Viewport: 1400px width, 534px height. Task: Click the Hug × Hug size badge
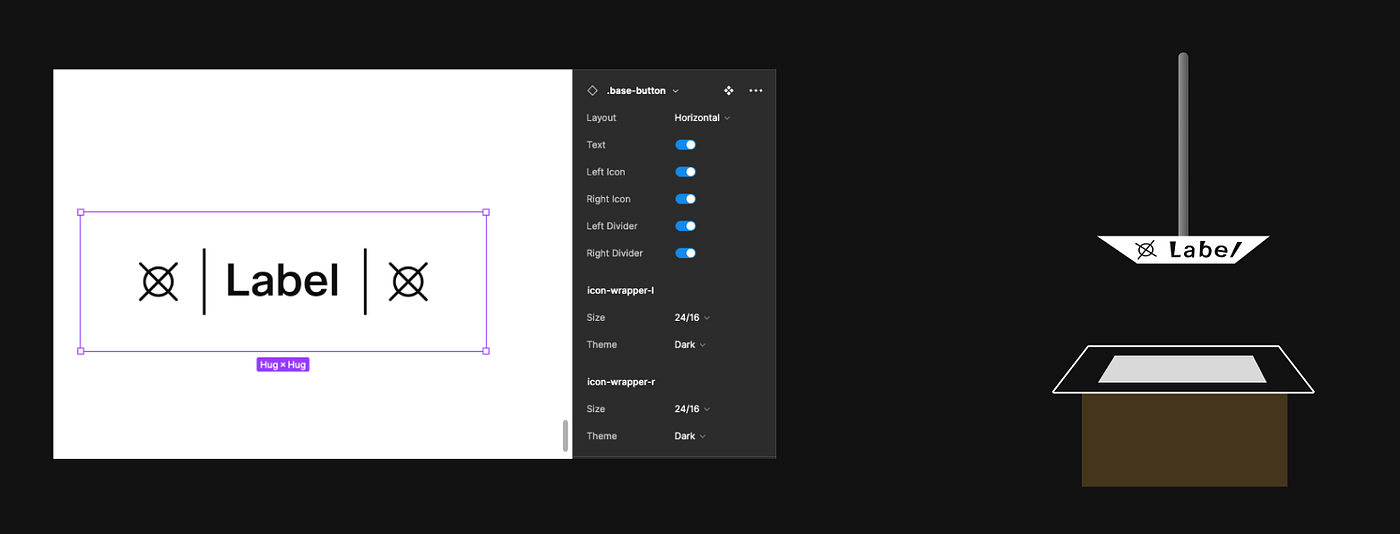click(283, 365)
